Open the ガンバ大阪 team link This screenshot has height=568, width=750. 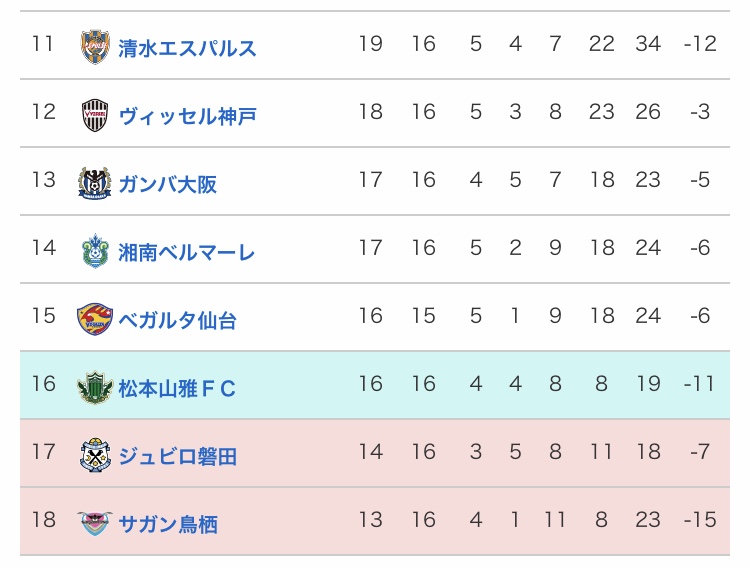(x=167, y=184)
